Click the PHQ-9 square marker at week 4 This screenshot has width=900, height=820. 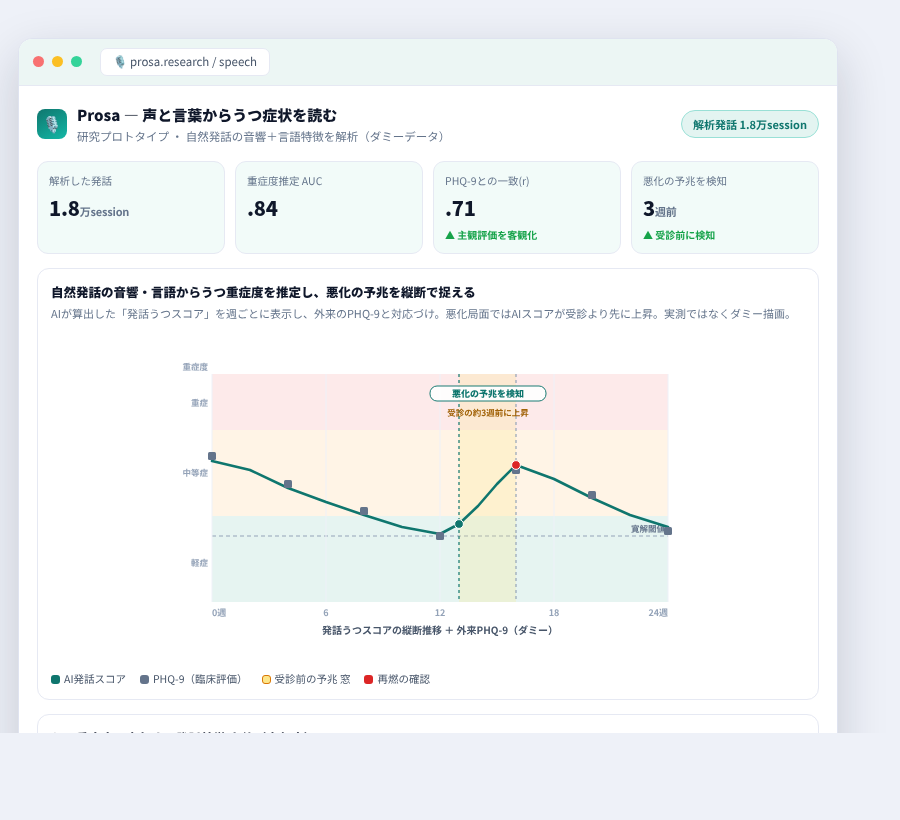288,484
